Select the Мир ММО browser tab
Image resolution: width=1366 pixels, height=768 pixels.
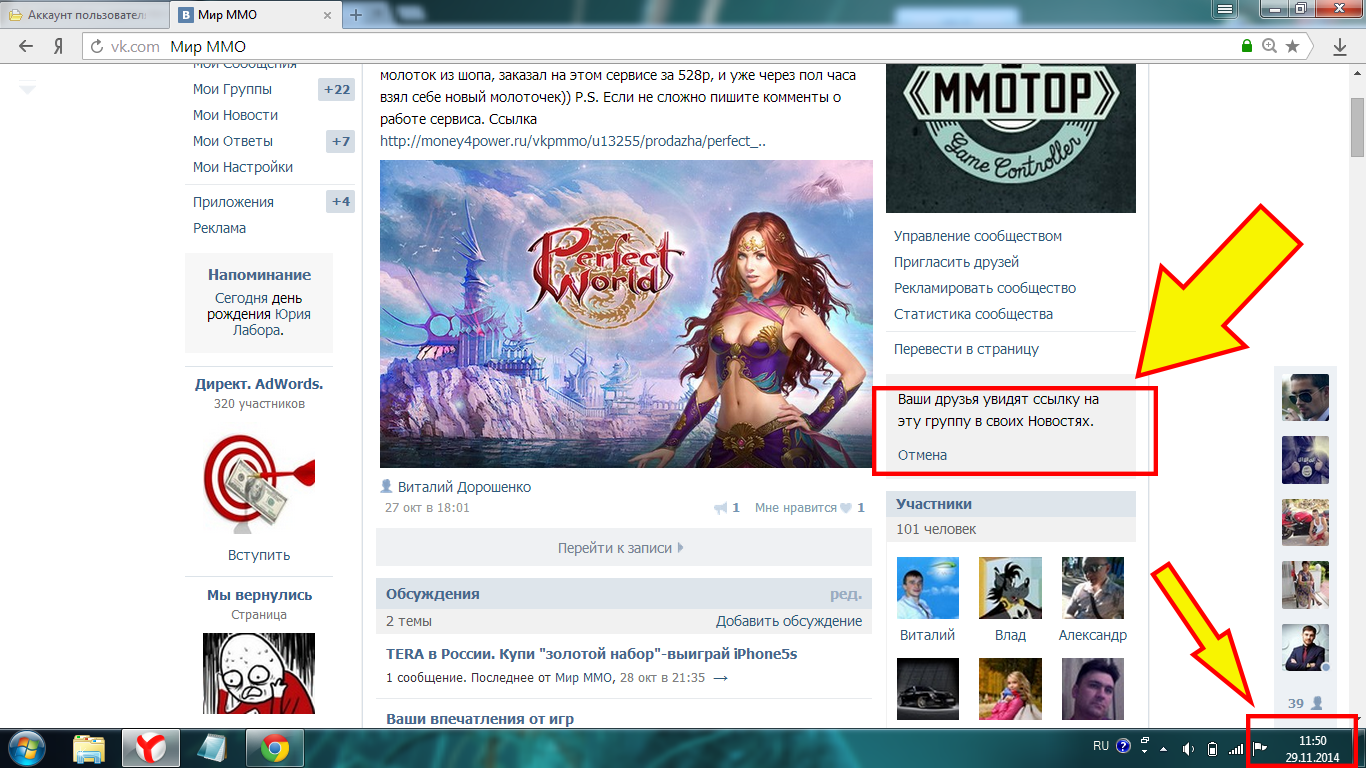(x=257, y=16)
